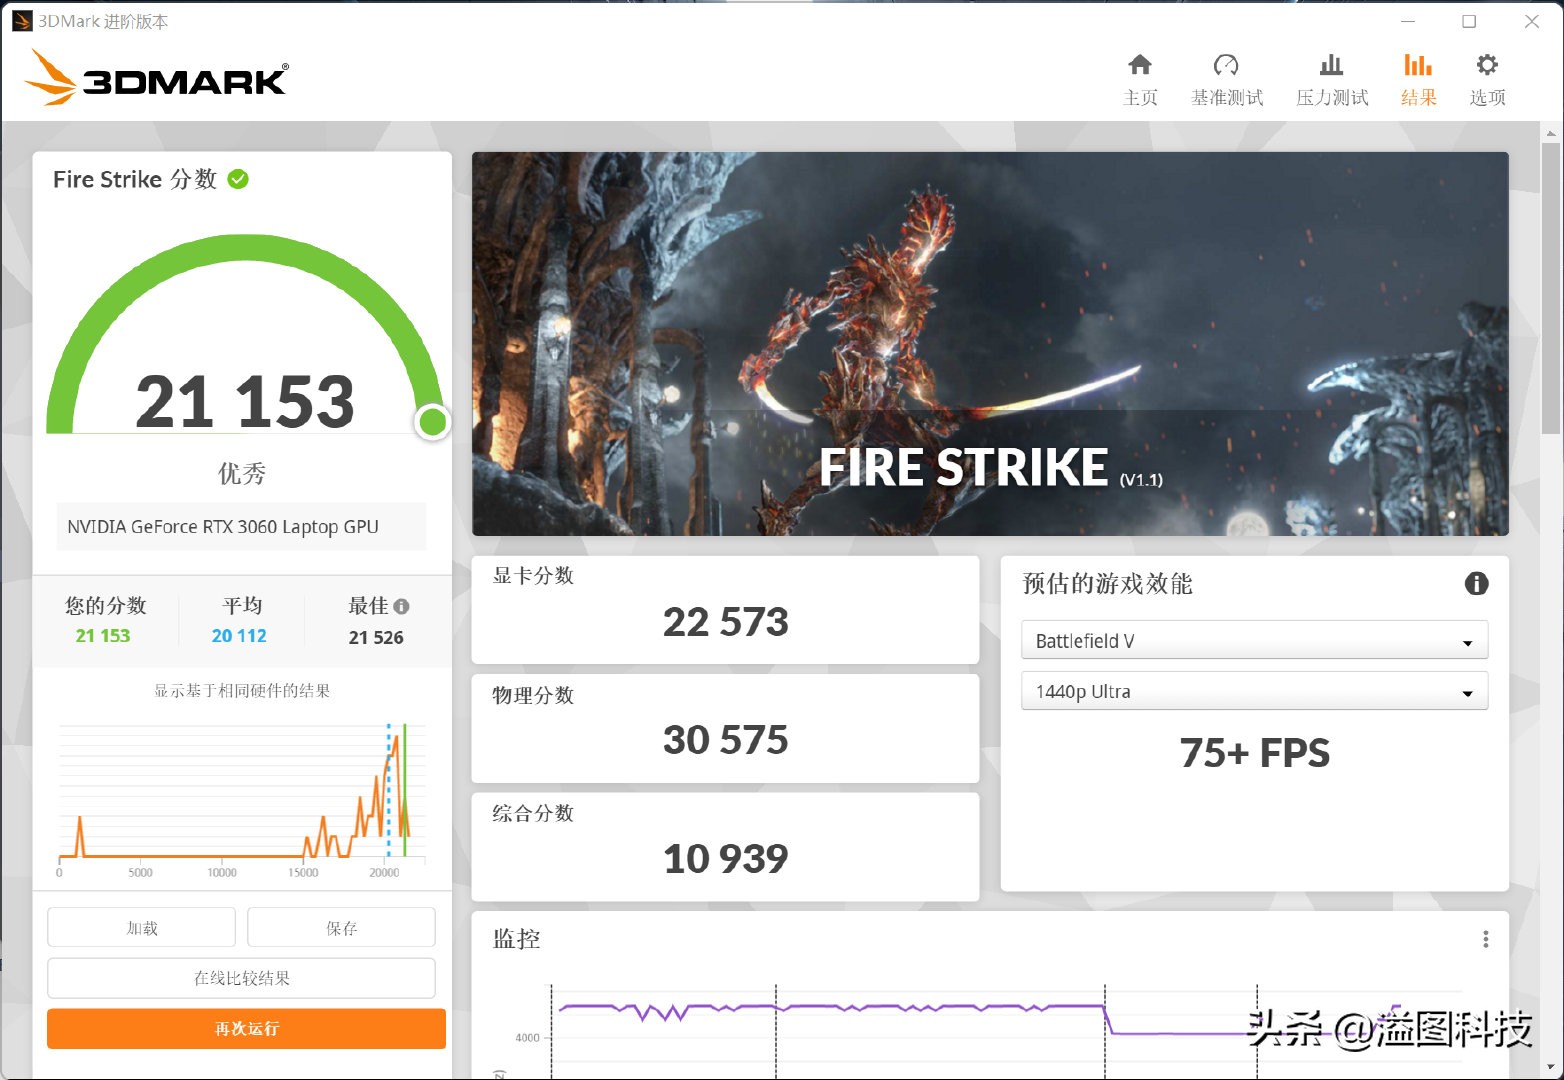The height and width of the screenshot is (1080, 1564).
Task: Click the Fire Strike 分数 heading
Action: click(x=135, y=179)
